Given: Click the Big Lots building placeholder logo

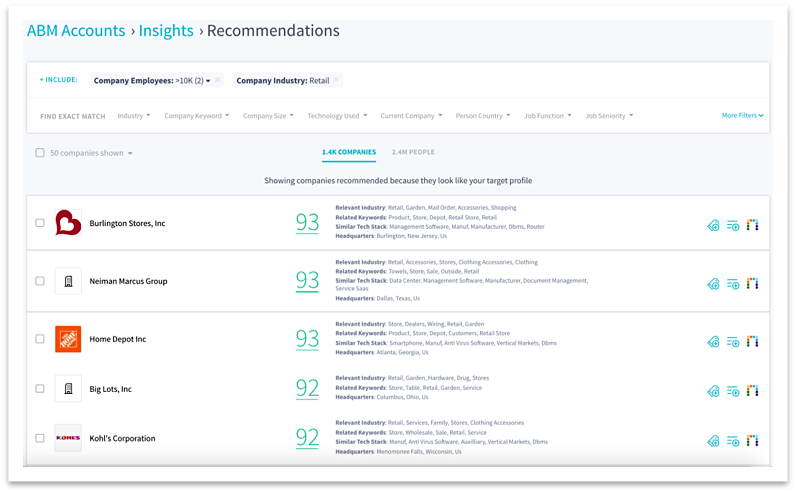Looking at the screenshot, I should coord(68,389).
